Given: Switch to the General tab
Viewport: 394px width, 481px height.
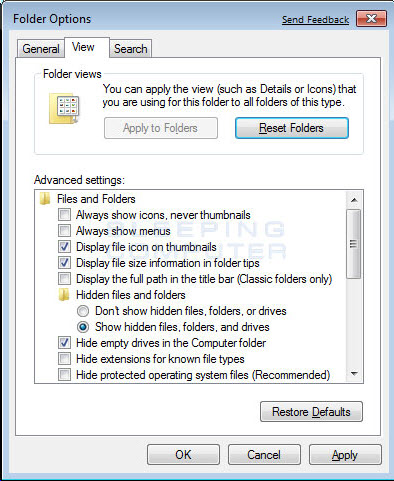Looking at the screenshot, I should point(41,49).
